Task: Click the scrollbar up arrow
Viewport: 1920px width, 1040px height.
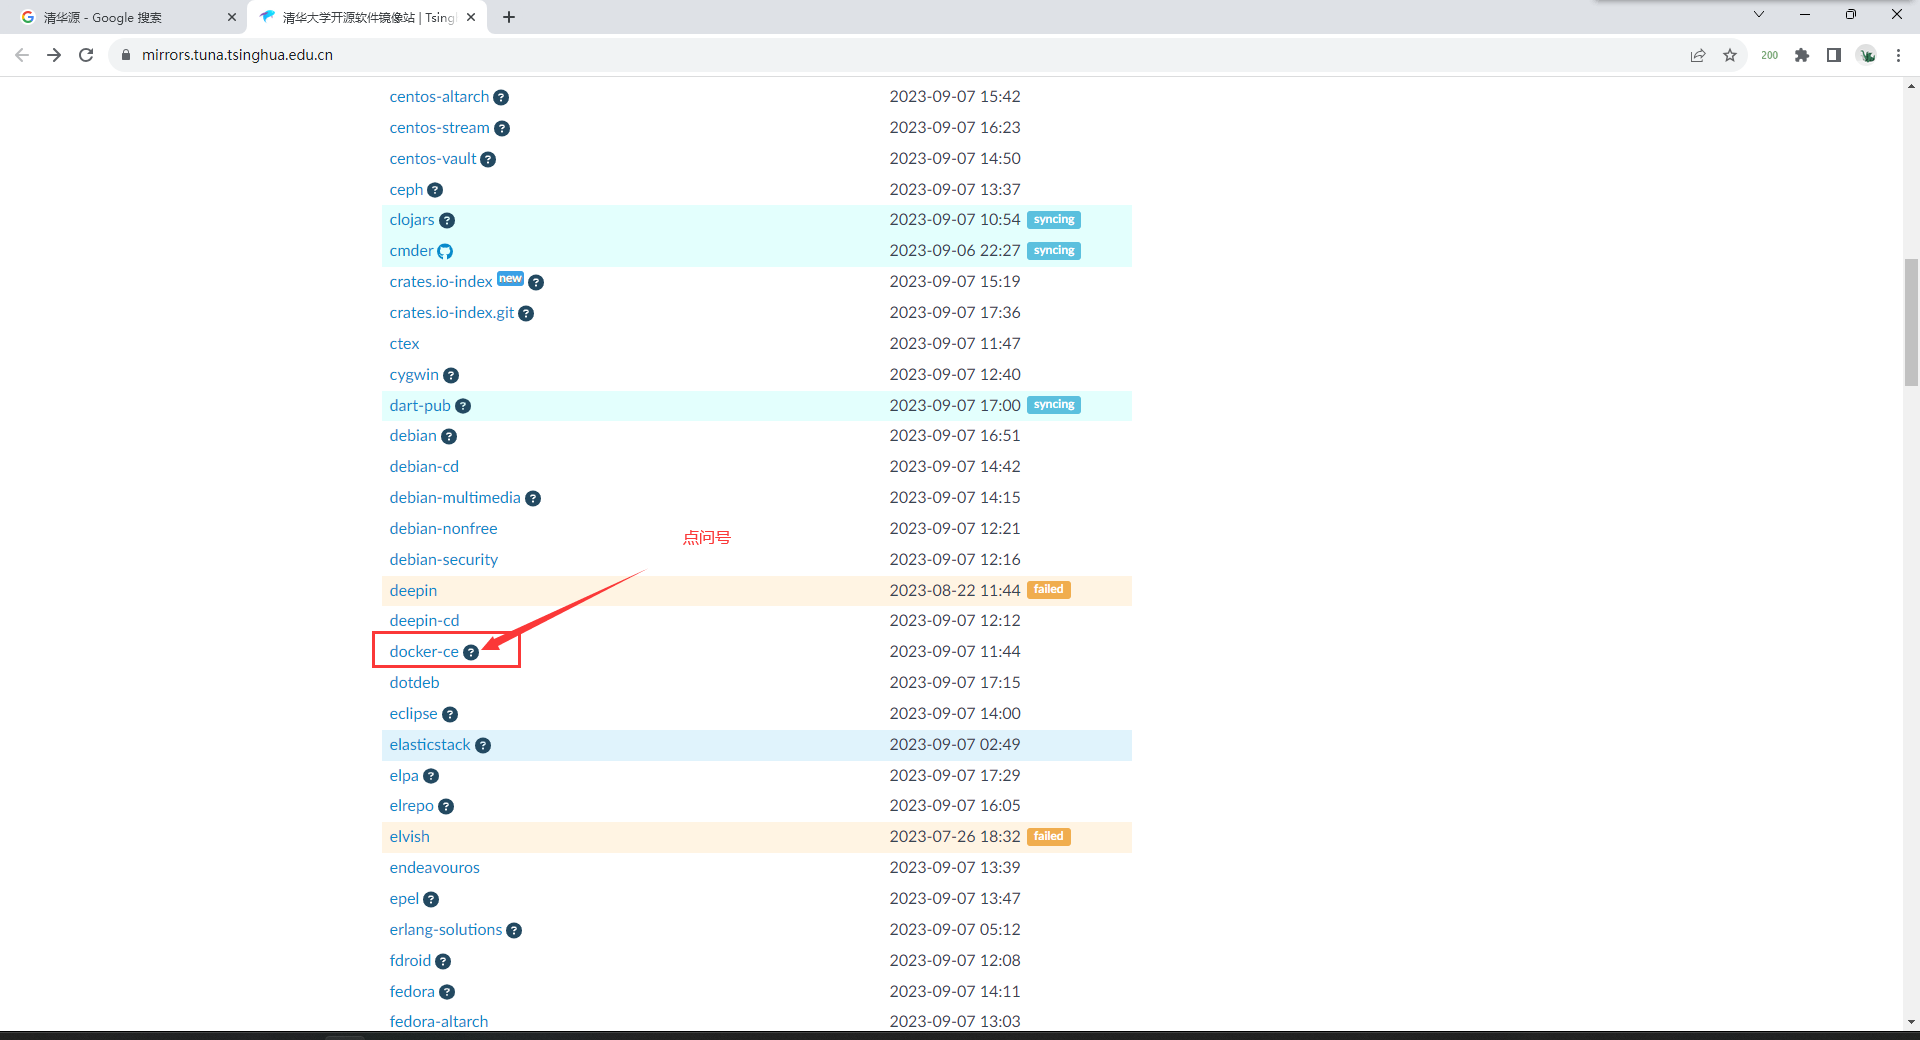Action: pos(1911,86)
